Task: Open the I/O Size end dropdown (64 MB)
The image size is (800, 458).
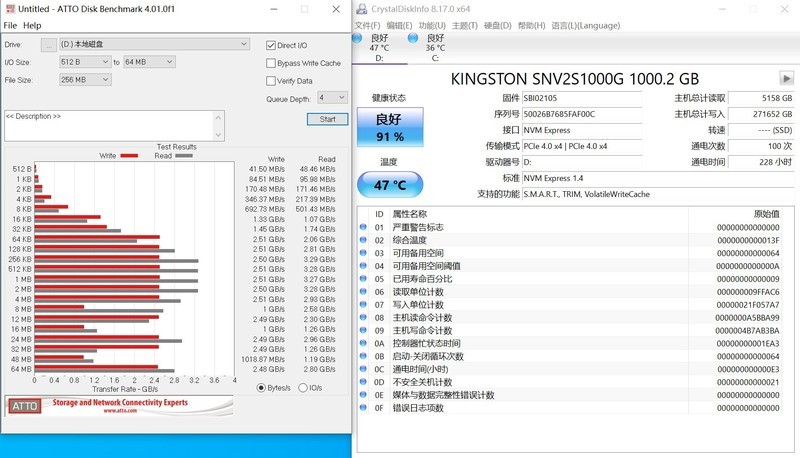Action: (x=149, y=62)
